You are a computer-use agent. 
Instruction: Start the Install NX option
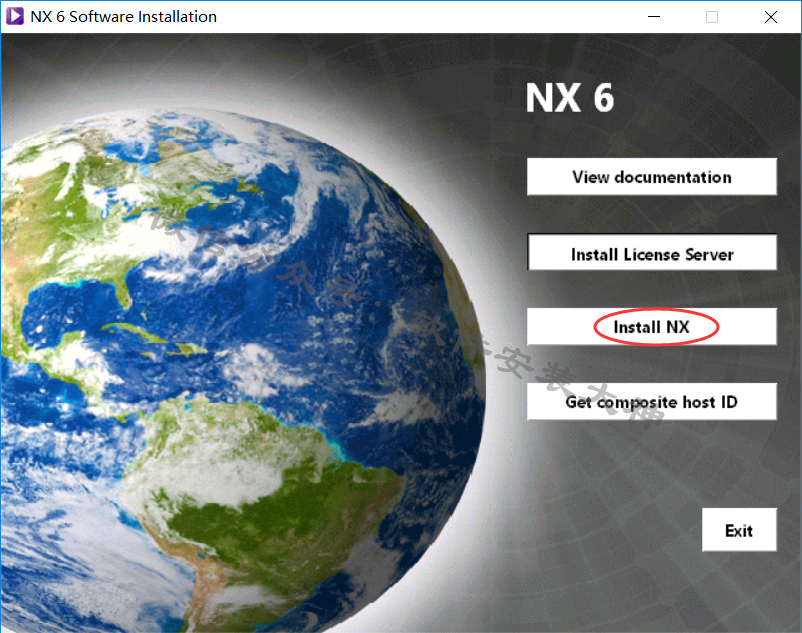pos(652,326)
